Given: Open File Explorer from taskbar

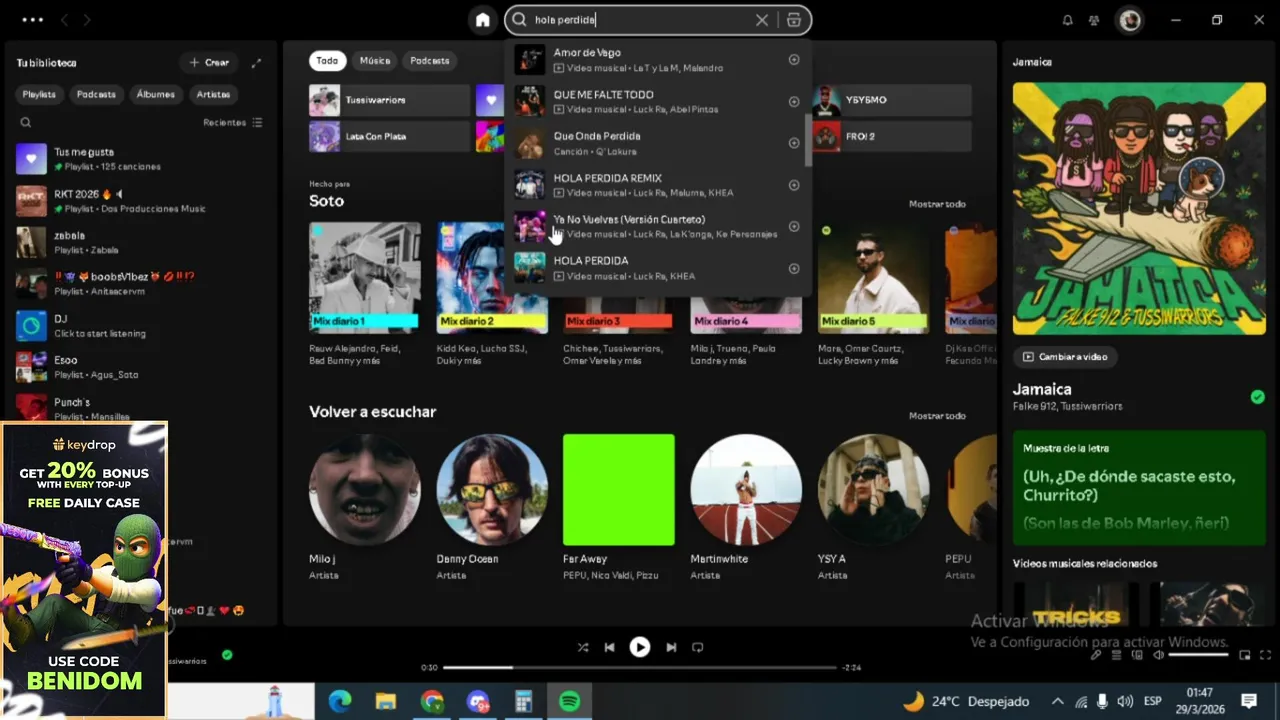Looking at the screenshot, I should (386, 701).
